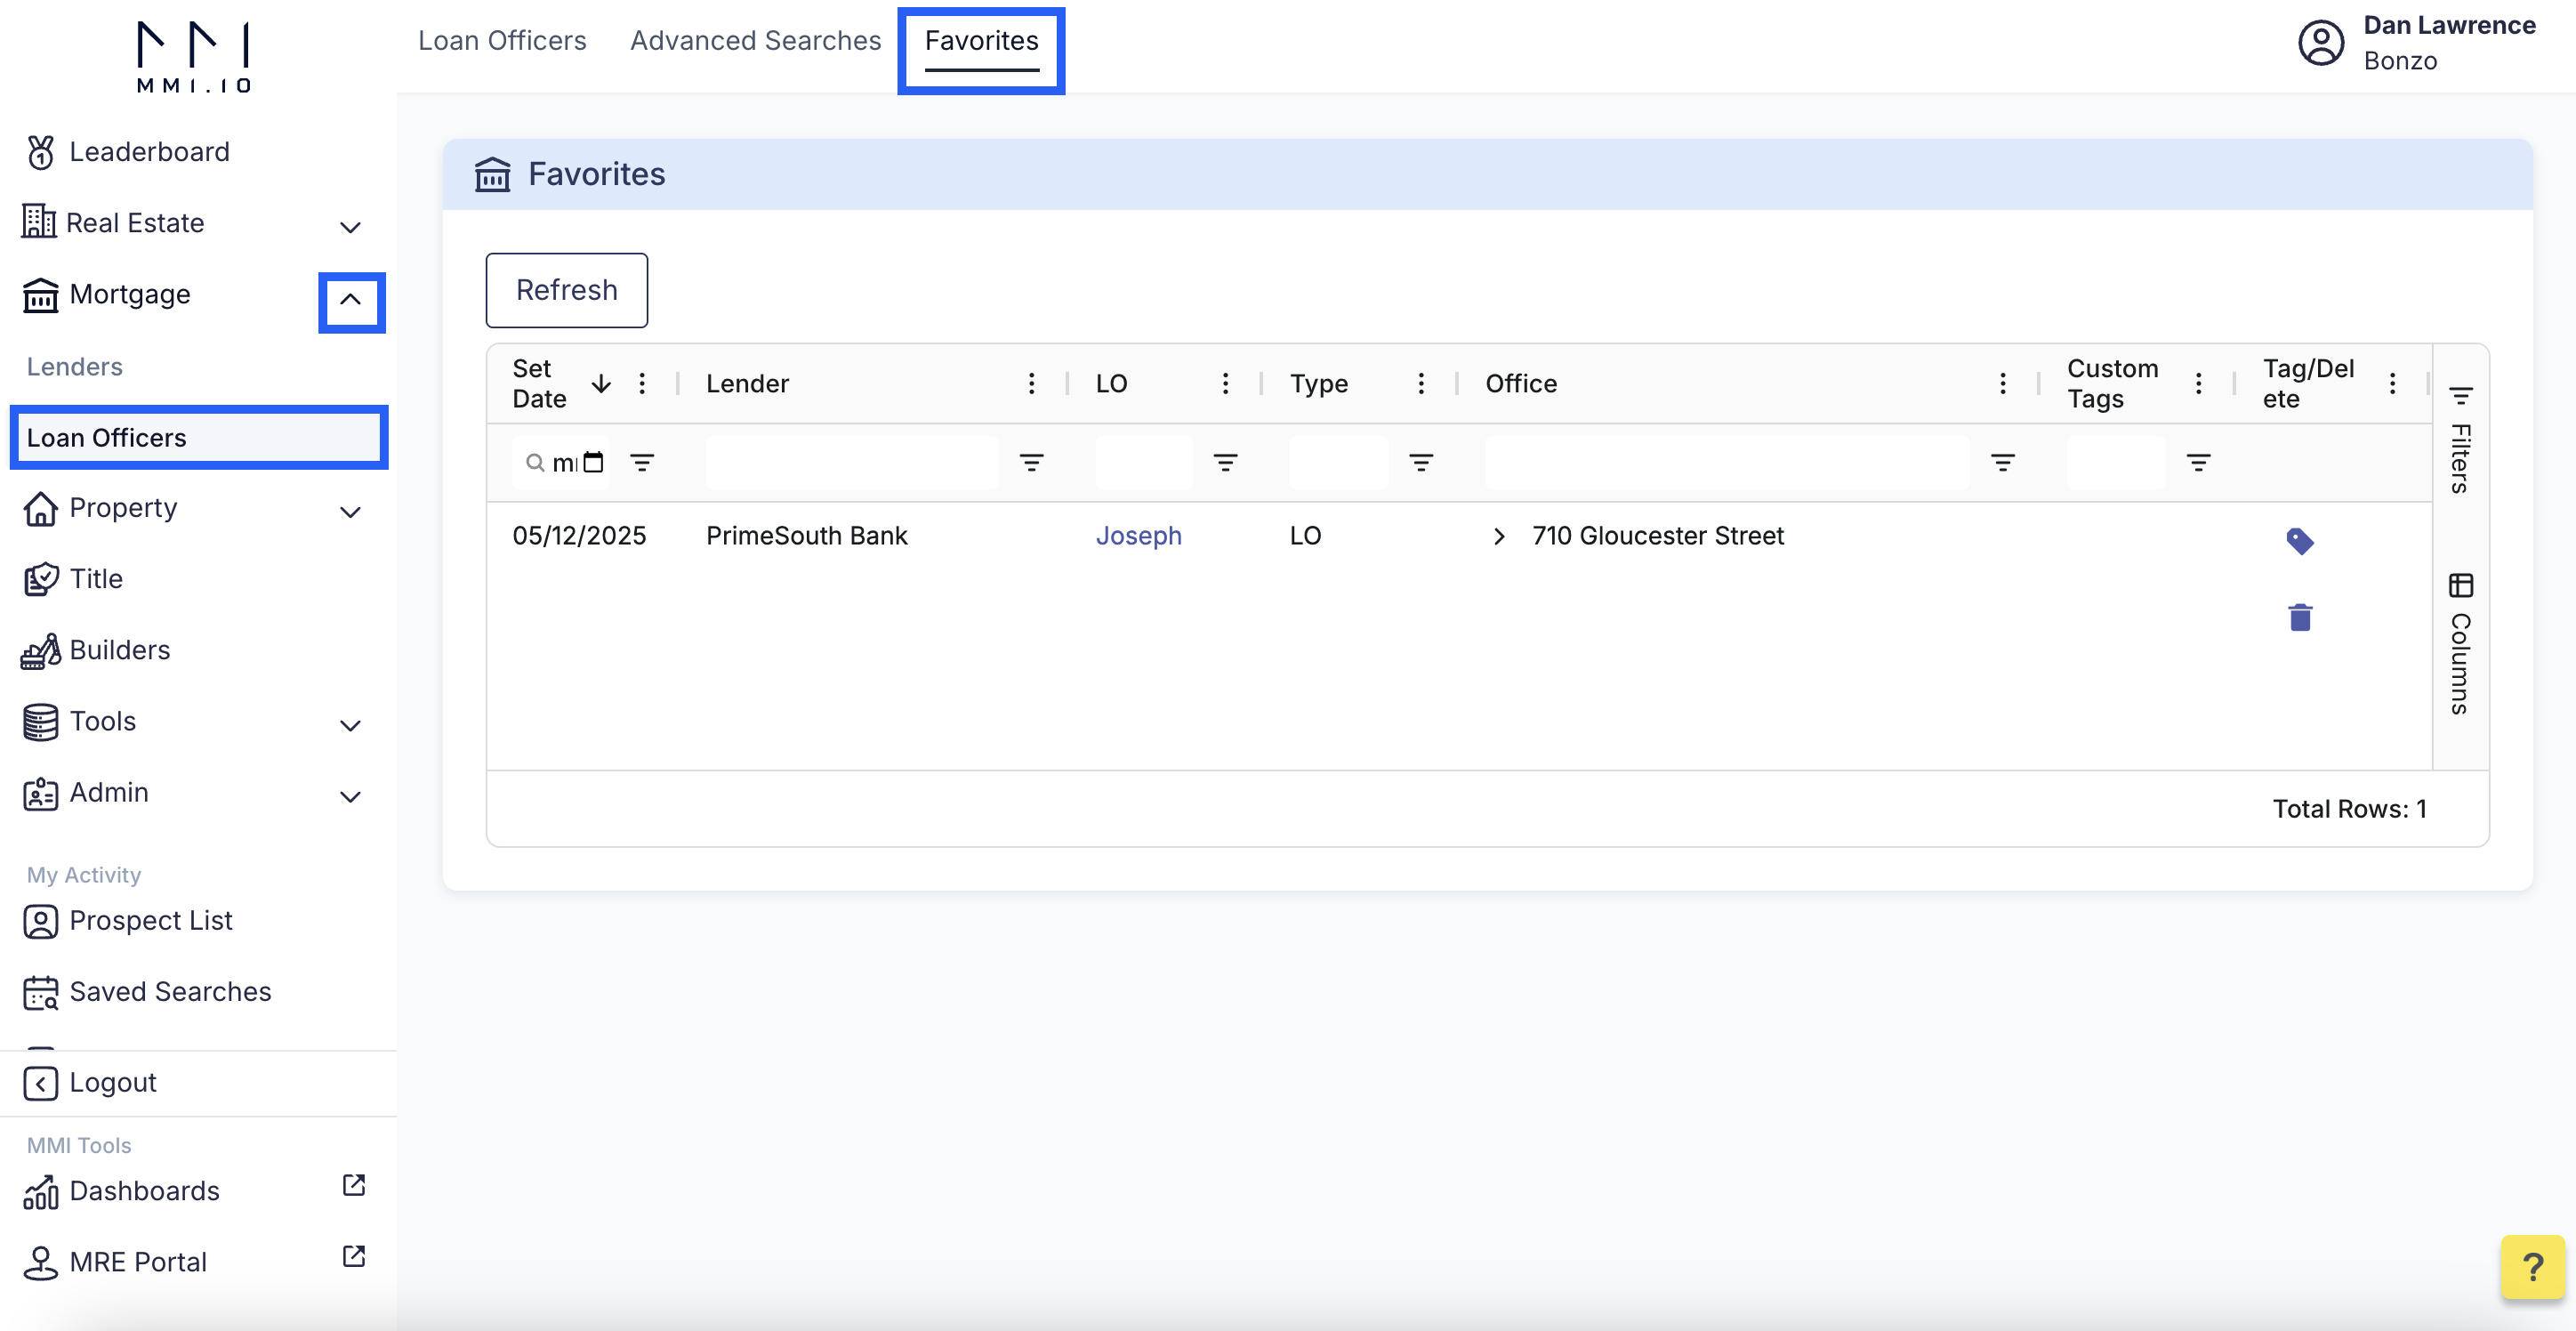Viewport: 2576px width, 1331px height.
Task: Open MRE Portal external link icon
Action: (x=353, y=1255)
